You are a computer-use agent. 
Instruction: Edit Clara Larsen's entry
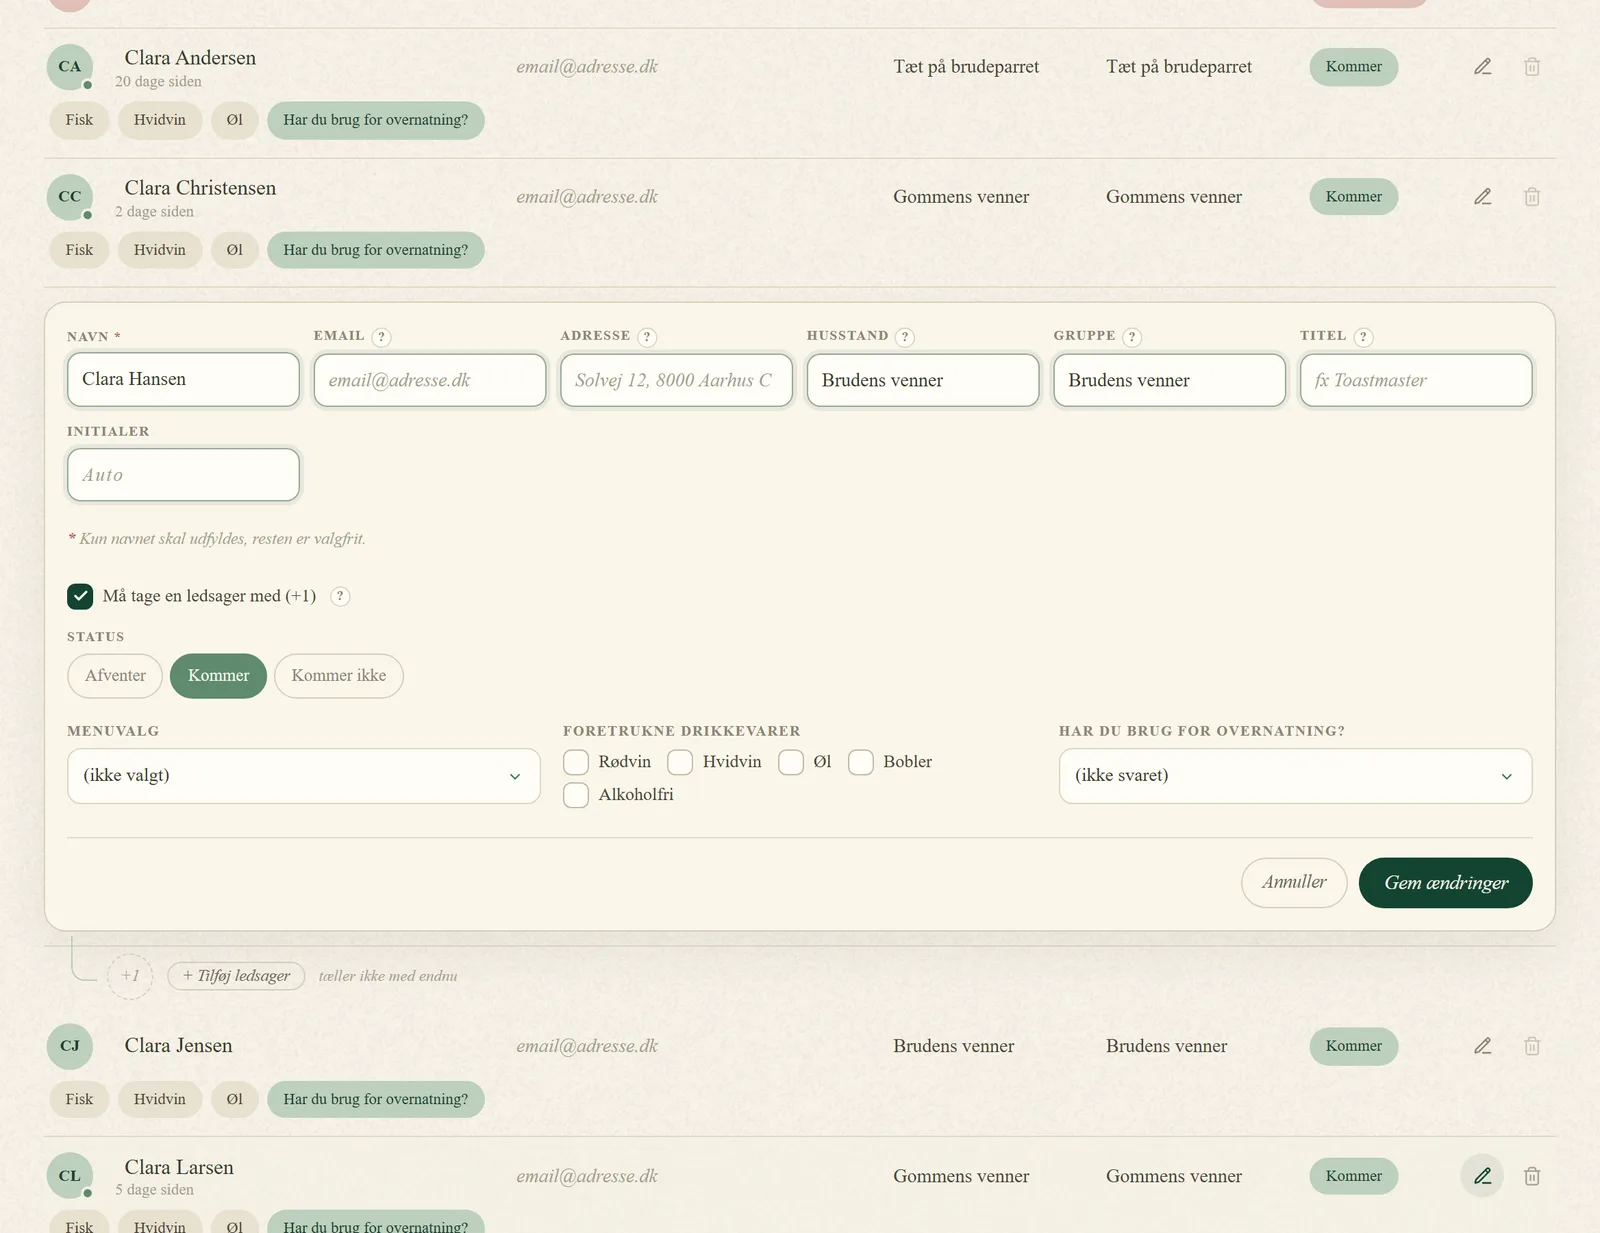coord(1483,1176)
